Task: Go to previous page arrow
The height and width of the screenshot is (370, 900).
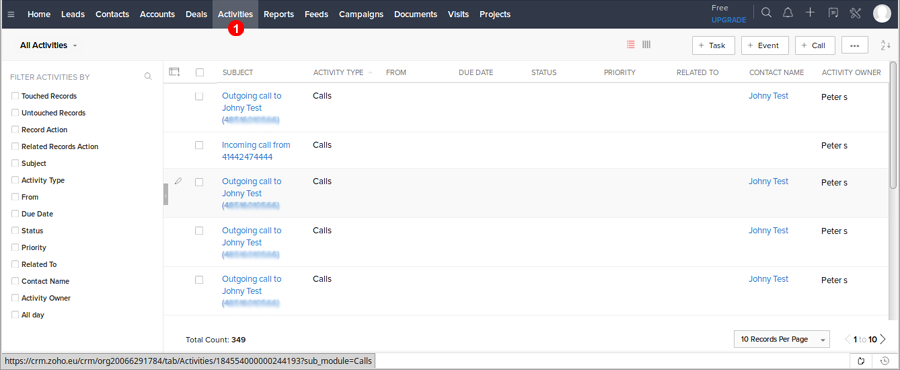Action: click(x=848, y=340)
